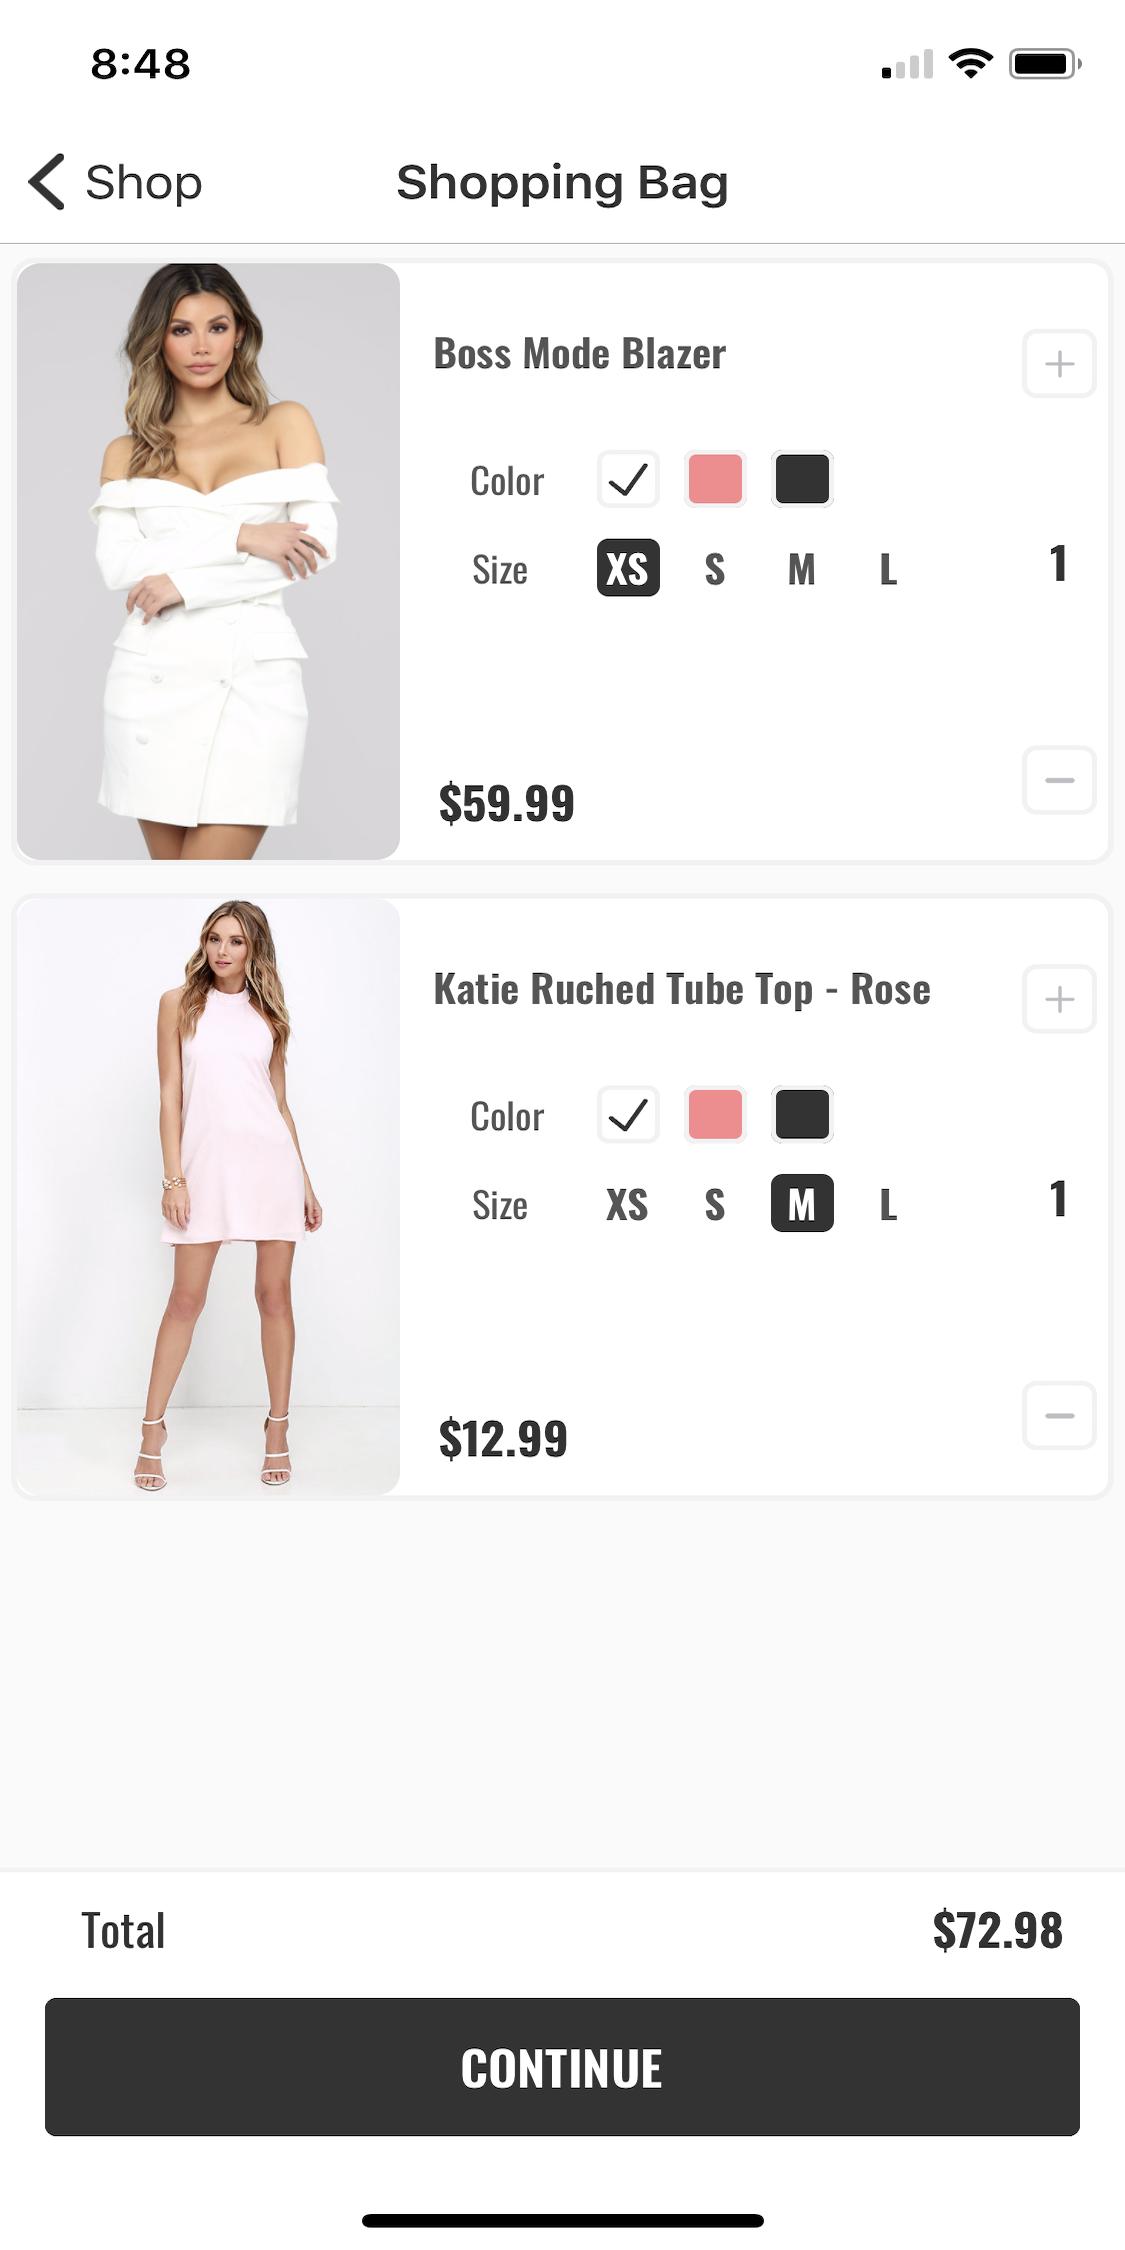Open Katie Ruched Tube Top product photo
This screenshot has height=2250, width=1125.
click(208, 1197)
